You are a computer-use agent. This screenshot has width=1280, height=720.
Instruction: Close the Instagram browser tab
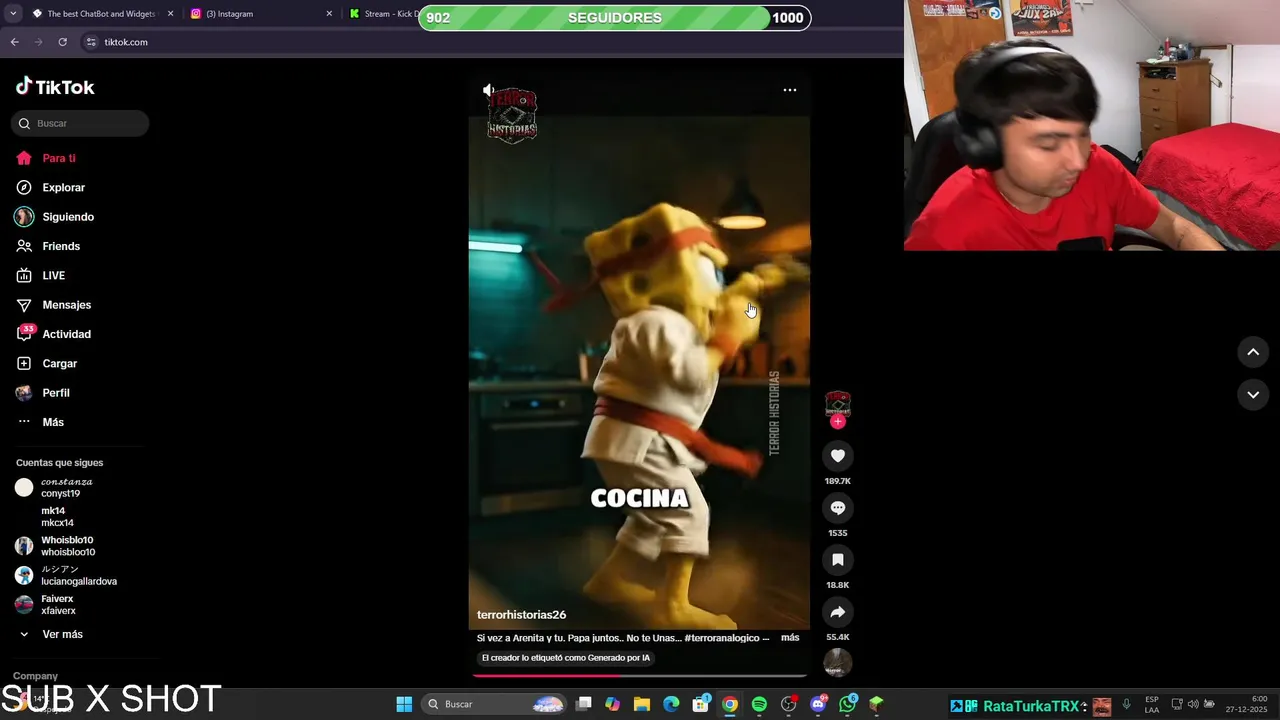click(x=329, y=14)
